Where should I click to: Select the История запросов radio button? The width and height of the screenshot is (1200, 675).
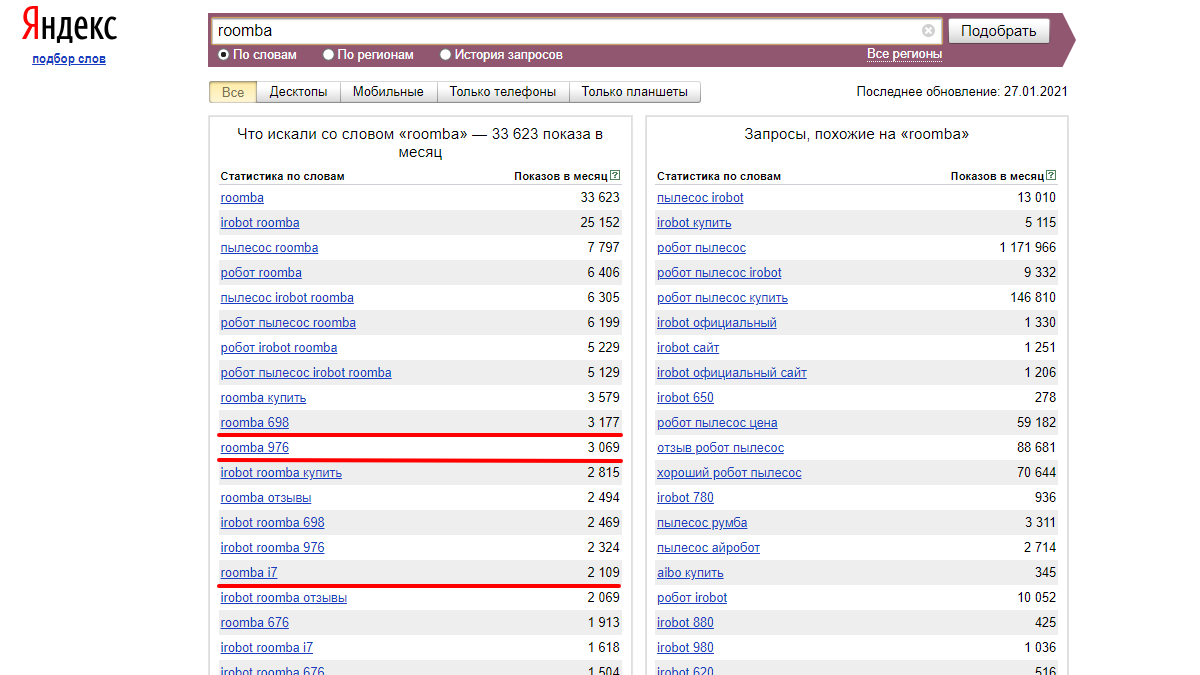445,55
